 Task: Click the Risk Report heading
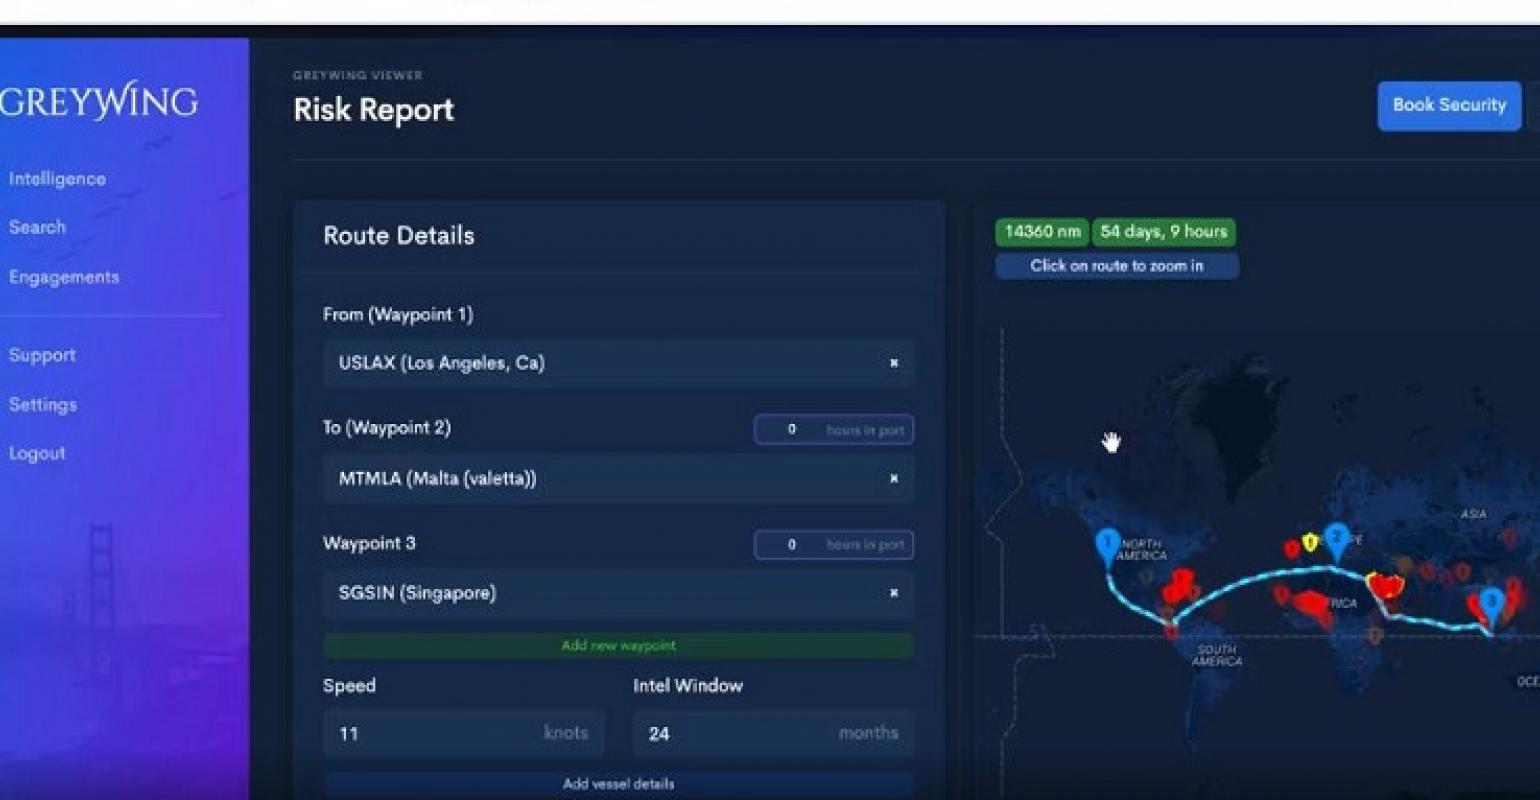[x=373, y=110]
